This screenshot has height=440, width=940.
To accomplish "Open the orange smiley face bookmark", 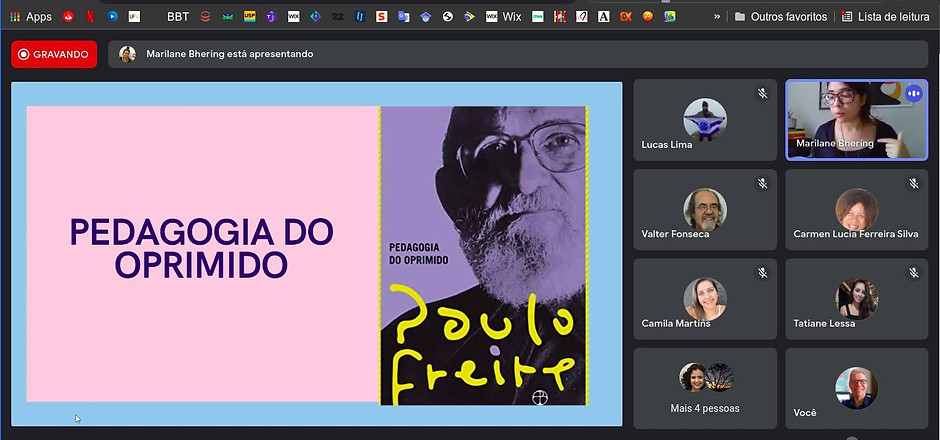I will 647,17.
